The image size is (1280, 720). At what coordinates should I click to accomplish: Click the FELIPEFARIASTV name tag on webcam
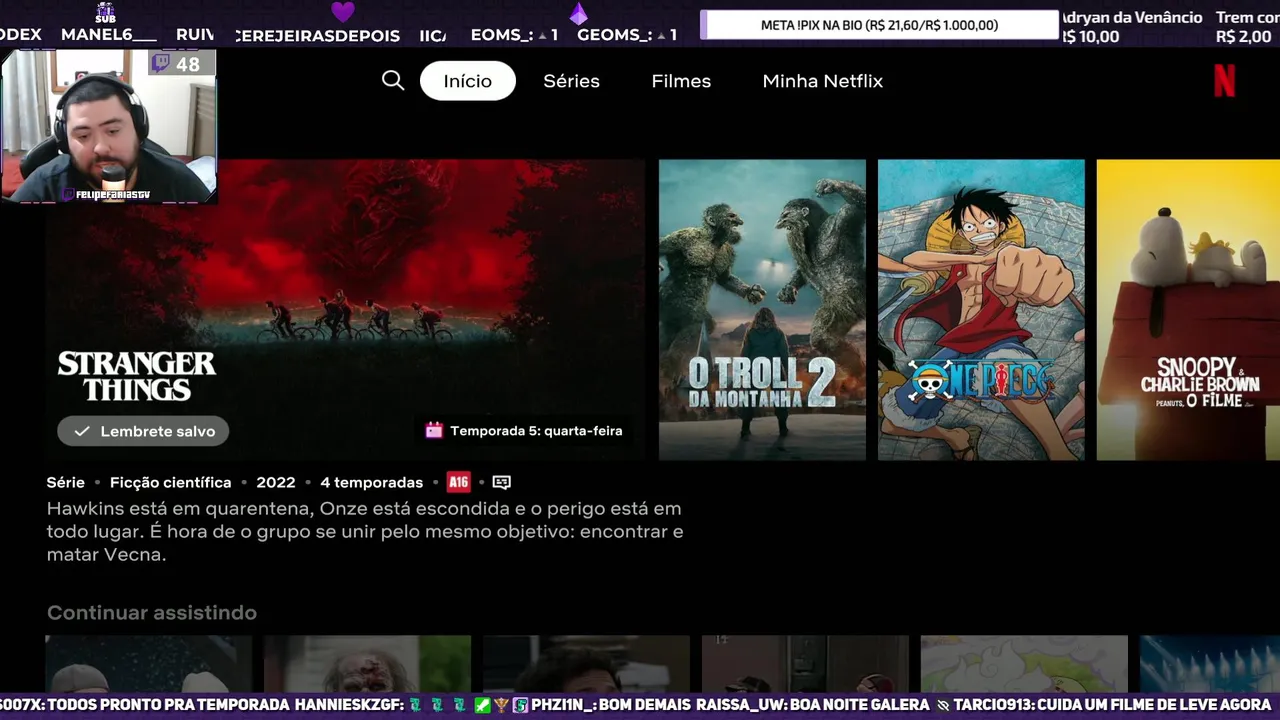tap(105, 194)
